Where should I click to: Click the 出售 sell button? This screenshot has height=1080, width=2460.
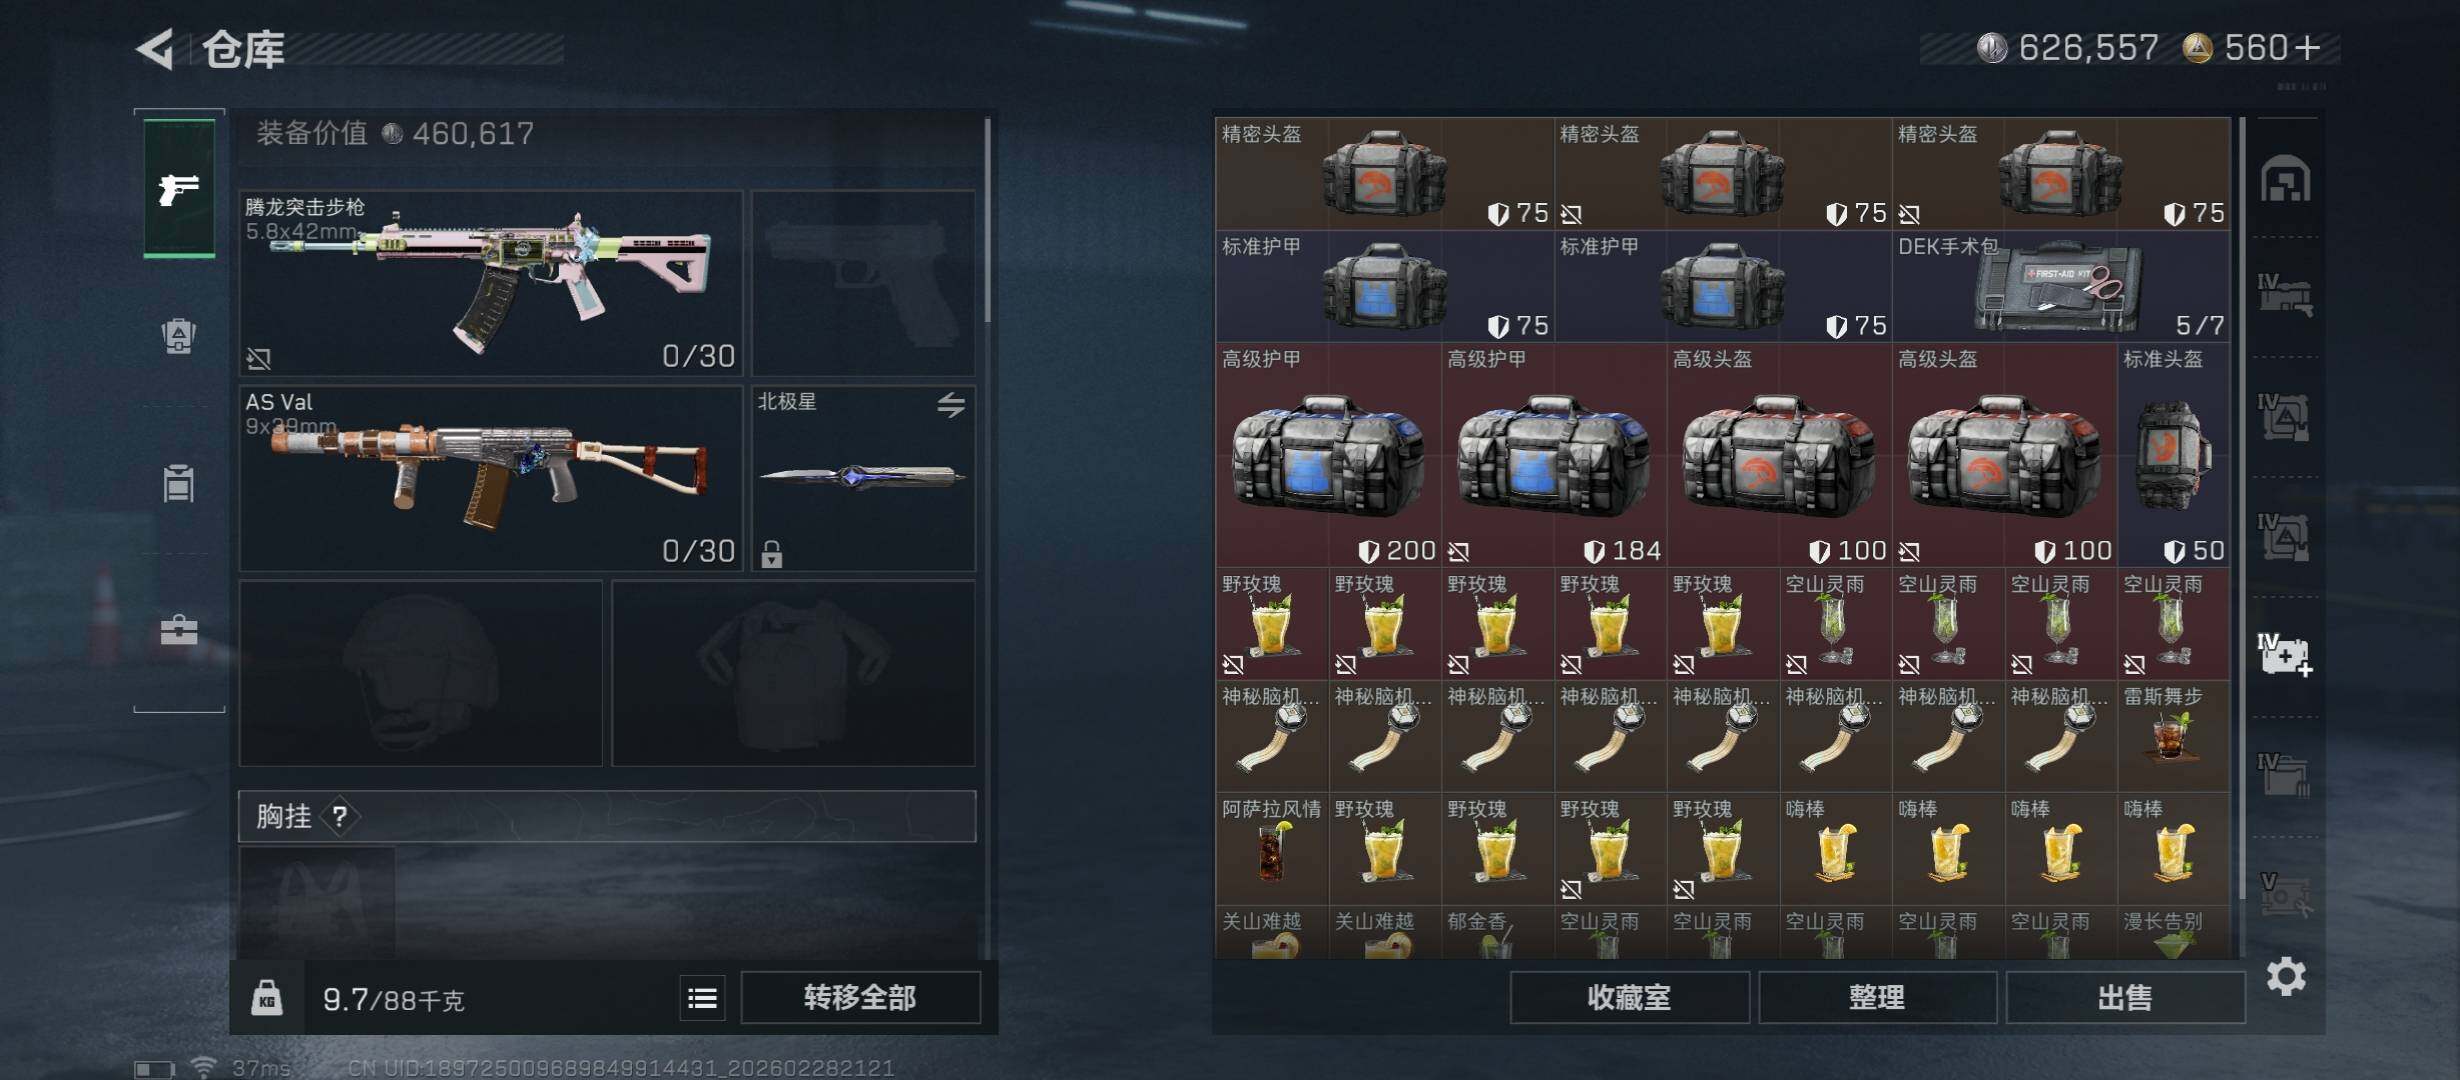pos(2125,998)
